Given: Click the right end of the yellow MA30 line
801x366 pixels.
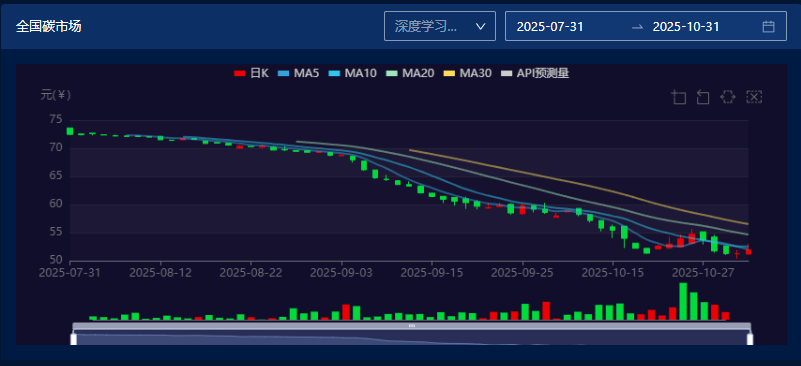Looking at the screenshot, I should click(747, 223).
